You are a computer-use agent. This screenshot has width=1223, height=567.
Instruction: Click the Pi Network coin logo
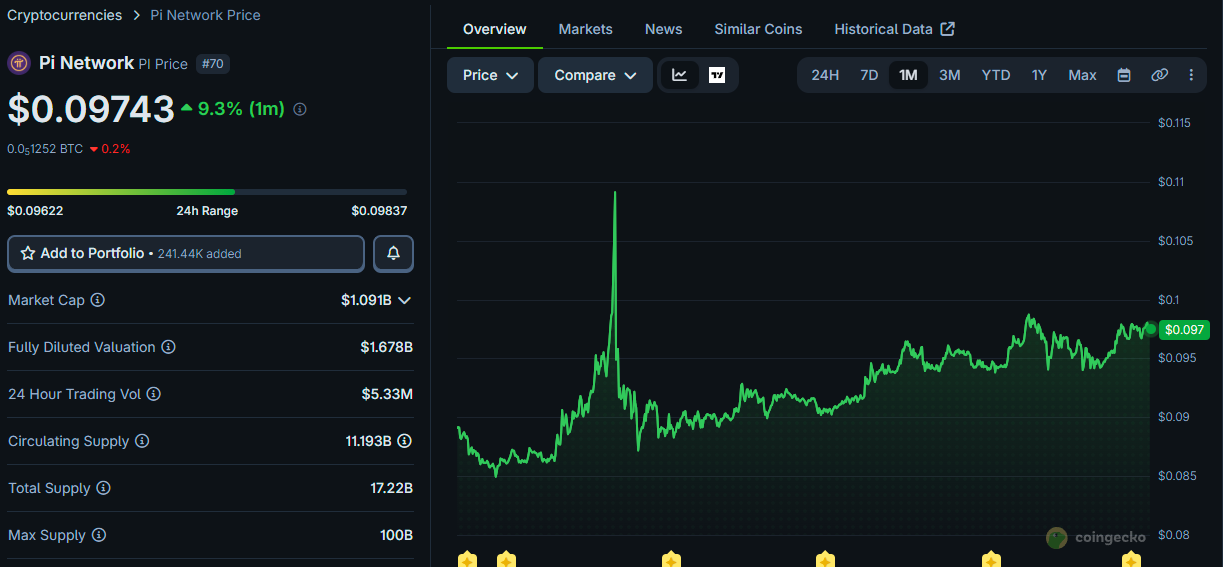pos(19,63)
